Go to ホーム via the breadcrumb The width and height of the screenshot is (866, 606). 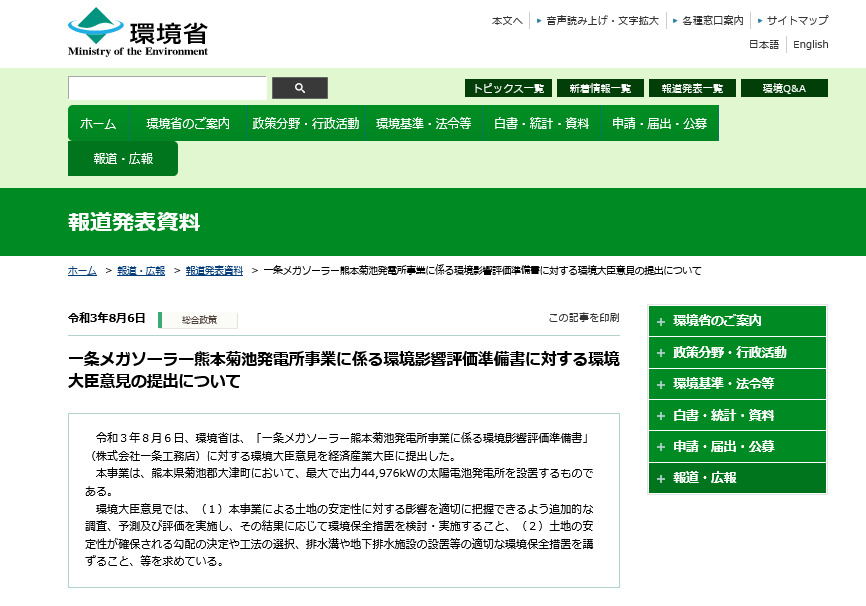pos(82,271)
